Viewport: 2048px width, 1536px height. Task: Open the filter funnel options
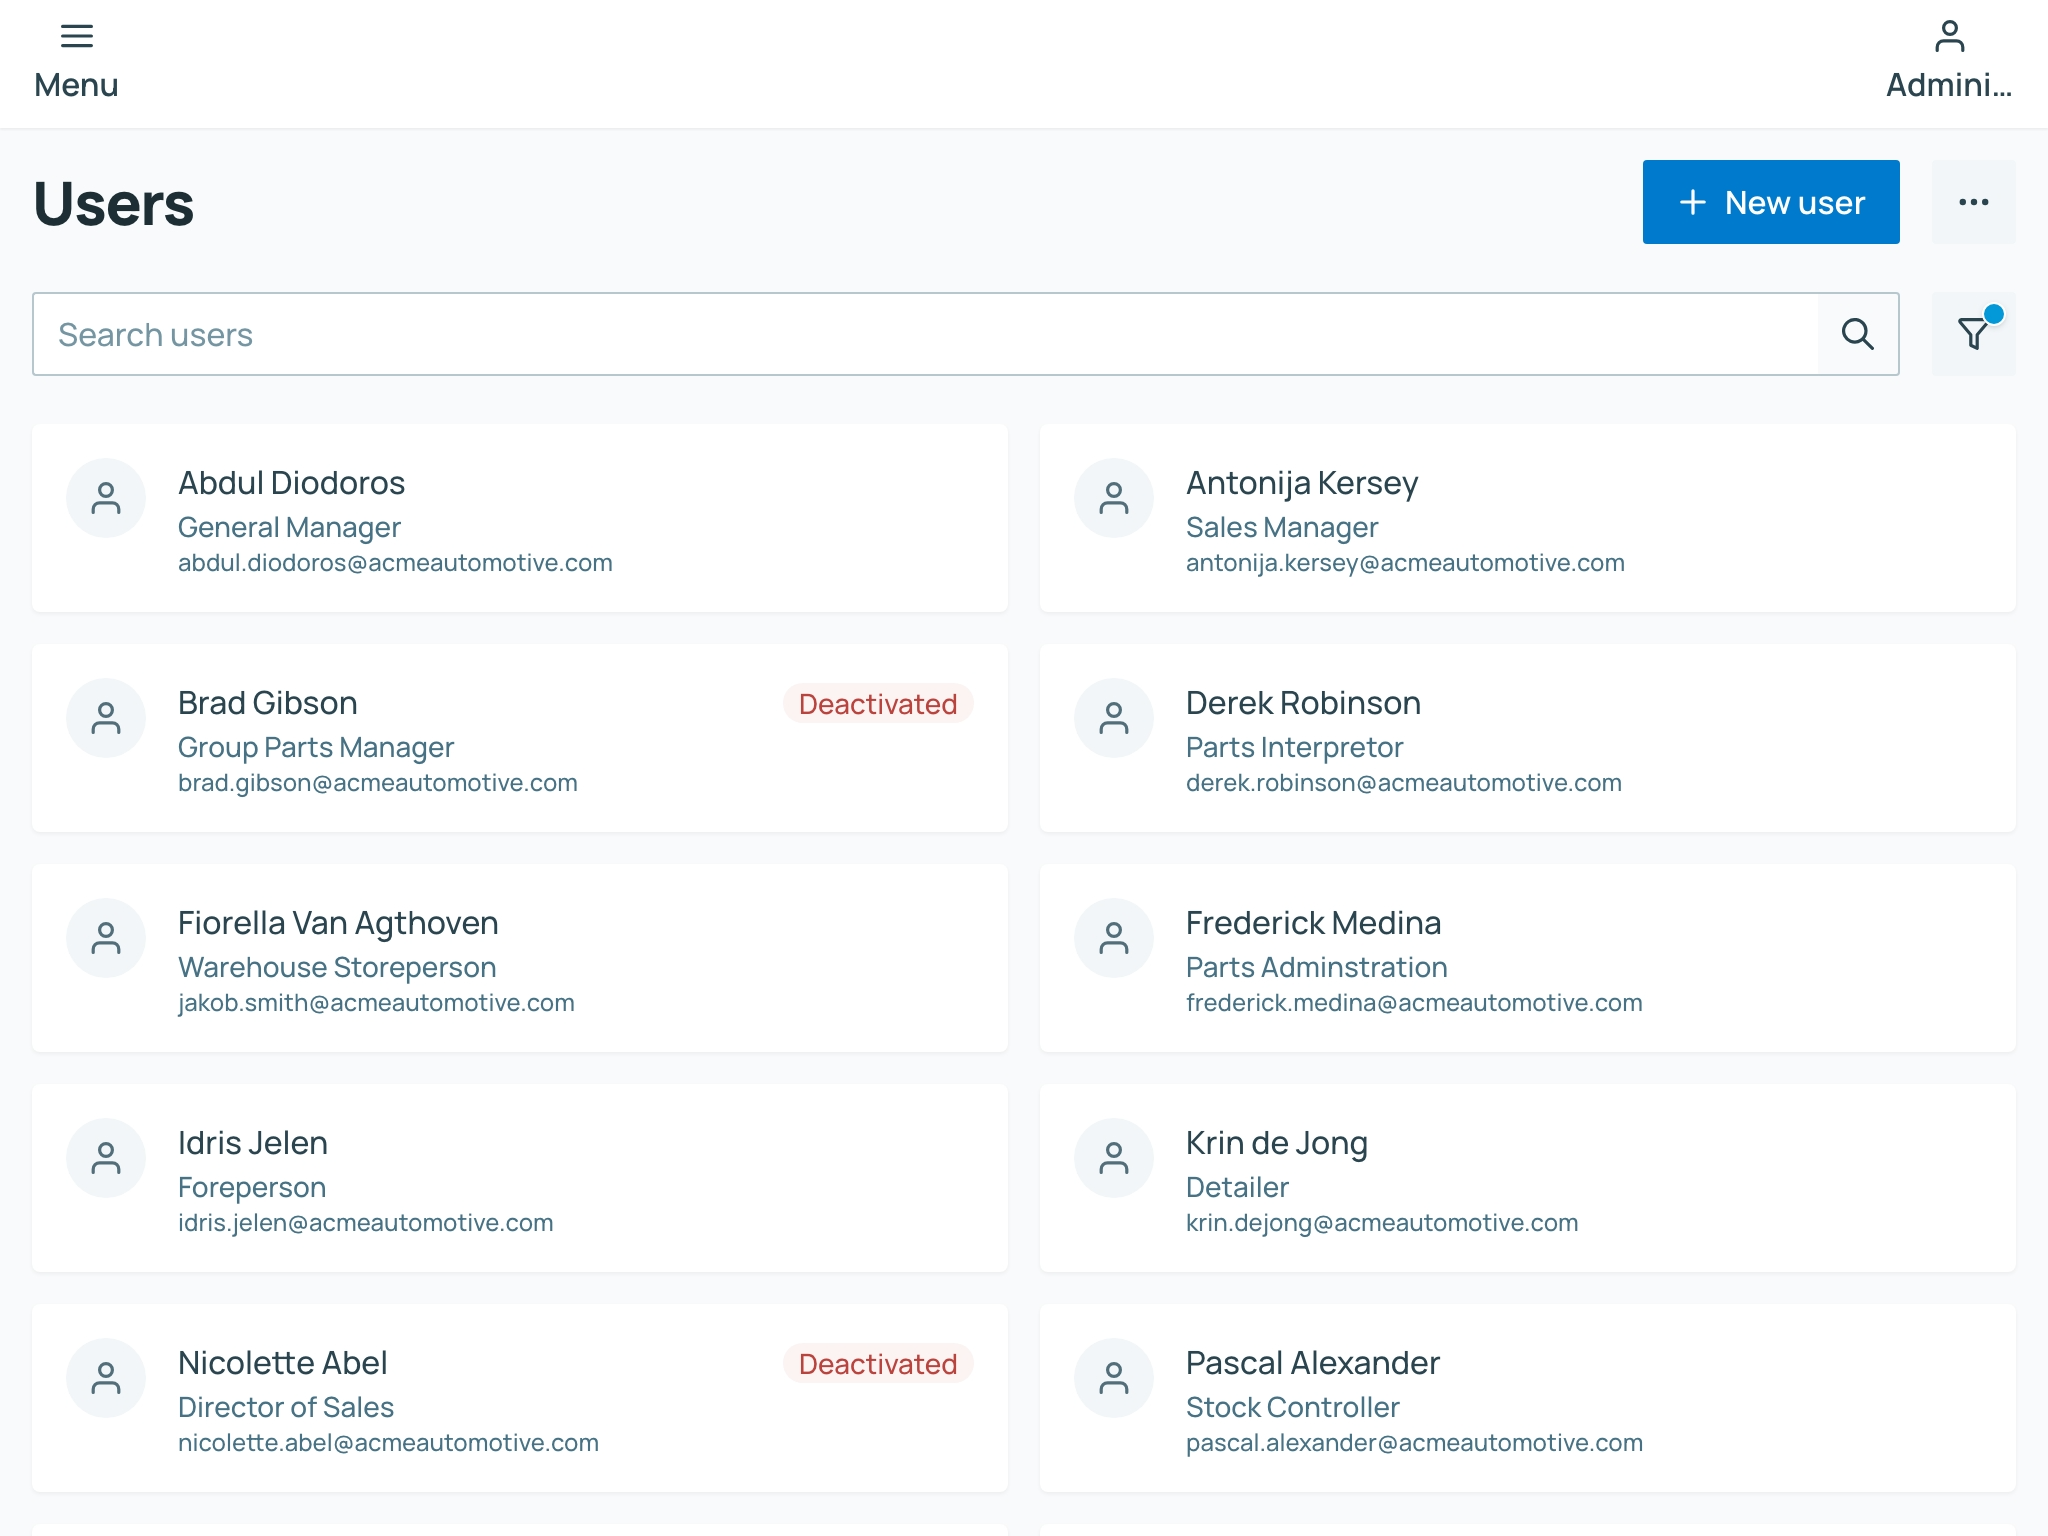1973,334
